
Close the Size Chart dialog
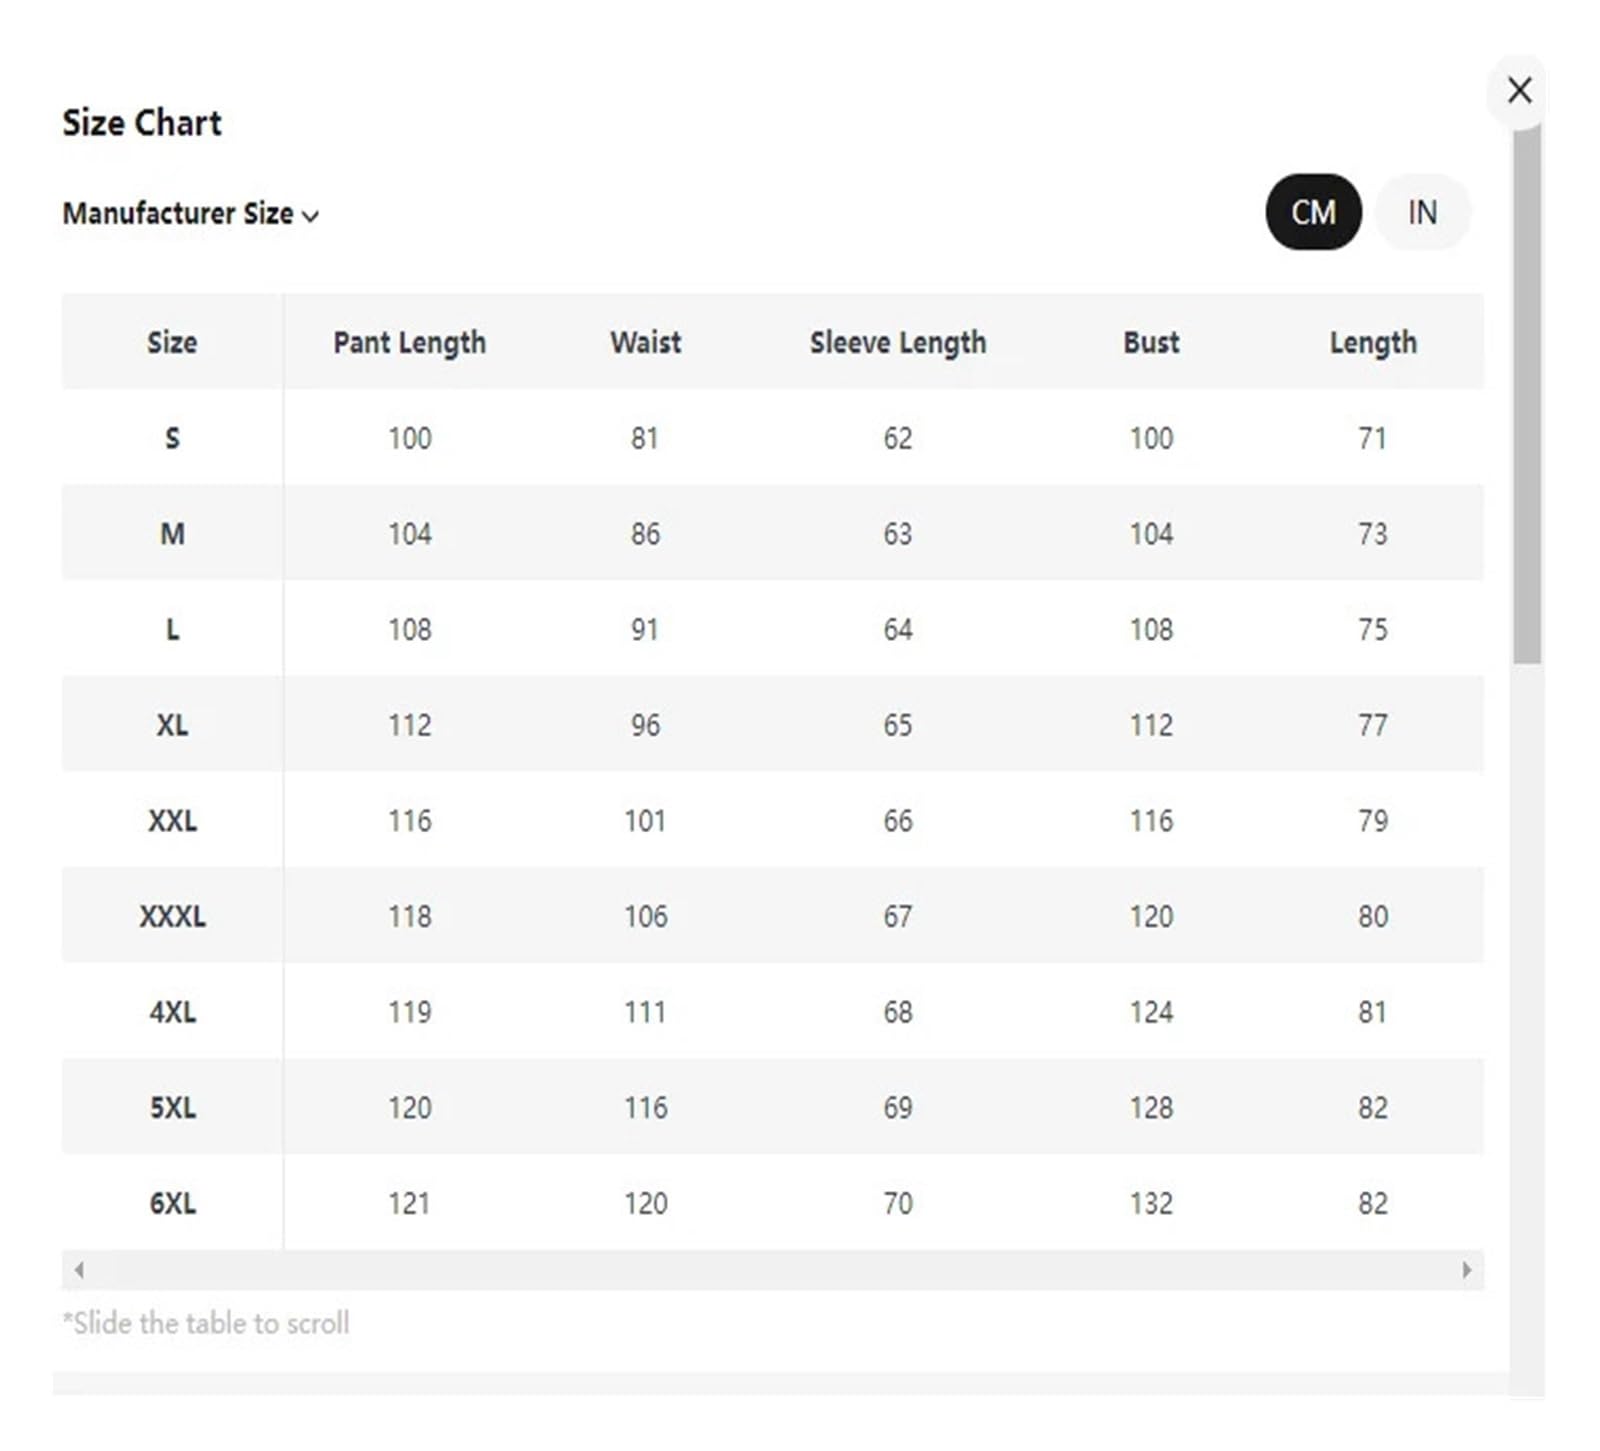tap(1519, 91)
